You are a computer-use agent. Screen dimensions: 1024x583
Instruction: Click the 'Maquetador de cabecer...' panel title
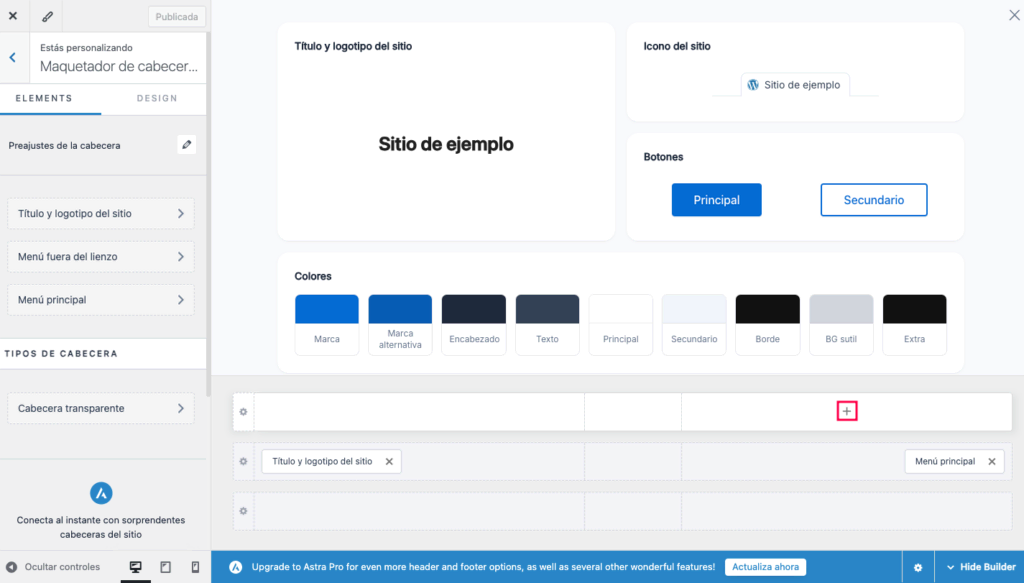[x=119, y=66]
